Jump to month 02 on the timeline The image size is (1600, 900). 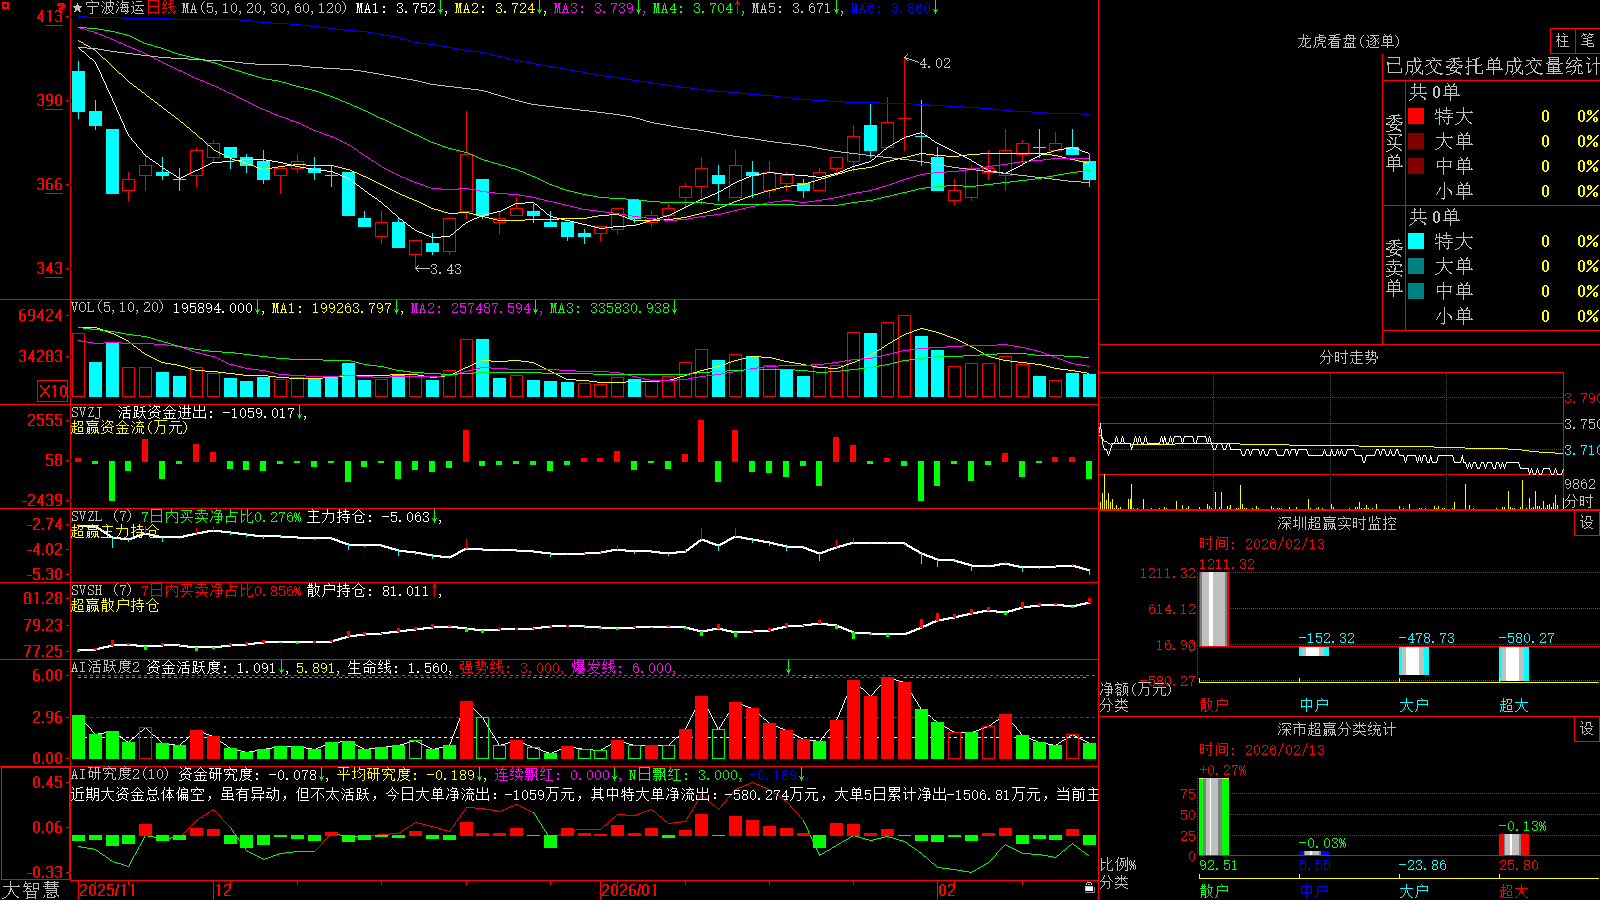(x=946, y=890)
